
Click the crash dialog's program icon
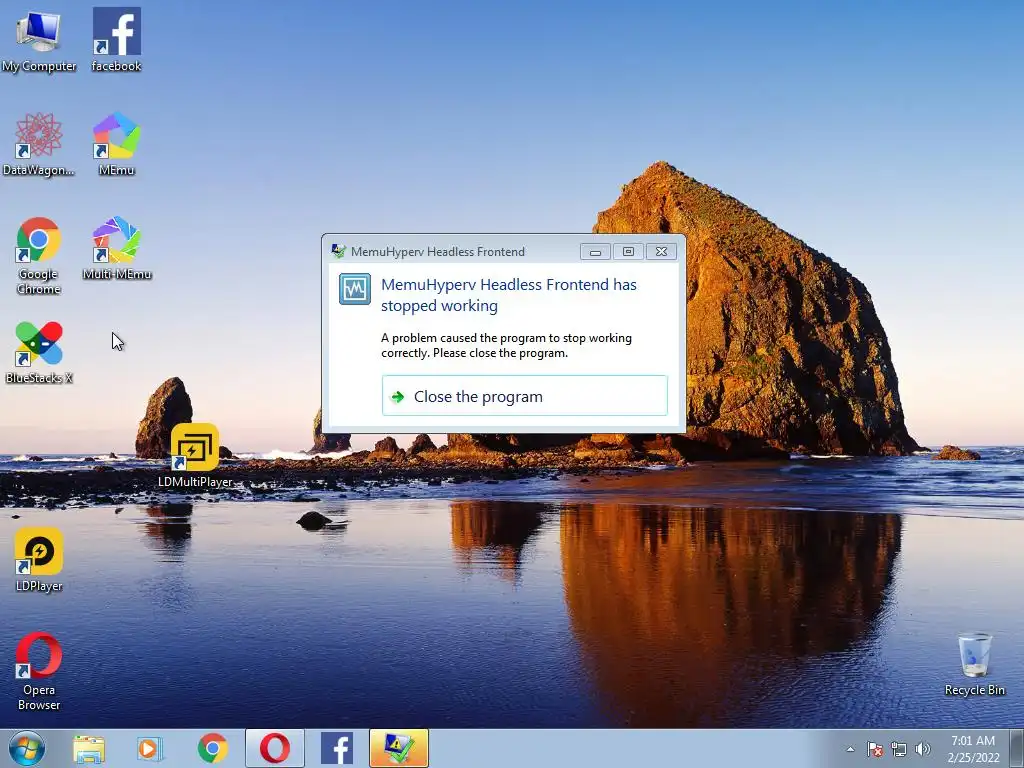[x=355, y=289]
